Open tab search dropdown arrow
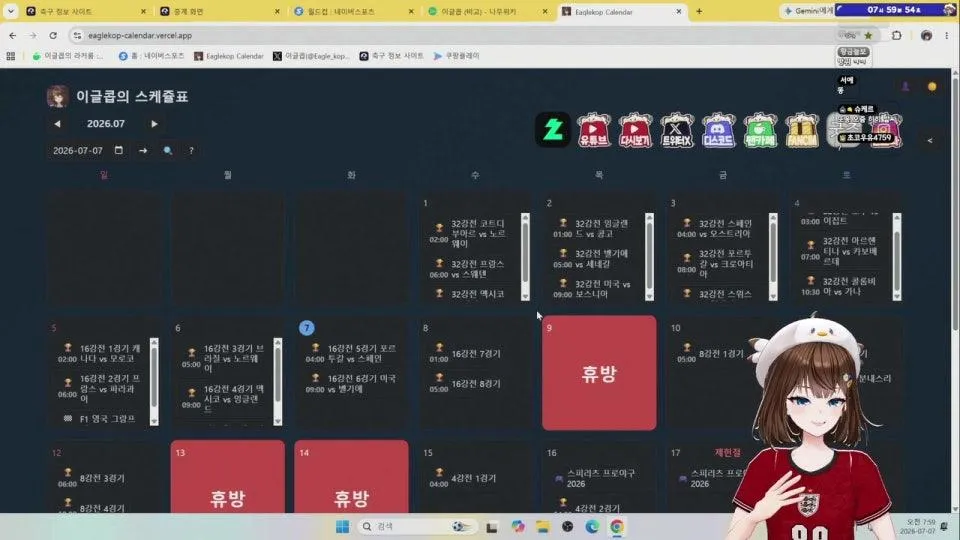 (10, 11)
